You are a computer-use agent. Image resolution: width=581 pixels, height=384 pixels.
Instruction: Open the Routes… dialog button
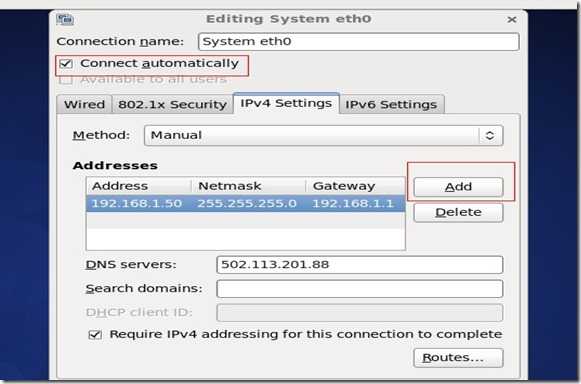pos(458,358)
